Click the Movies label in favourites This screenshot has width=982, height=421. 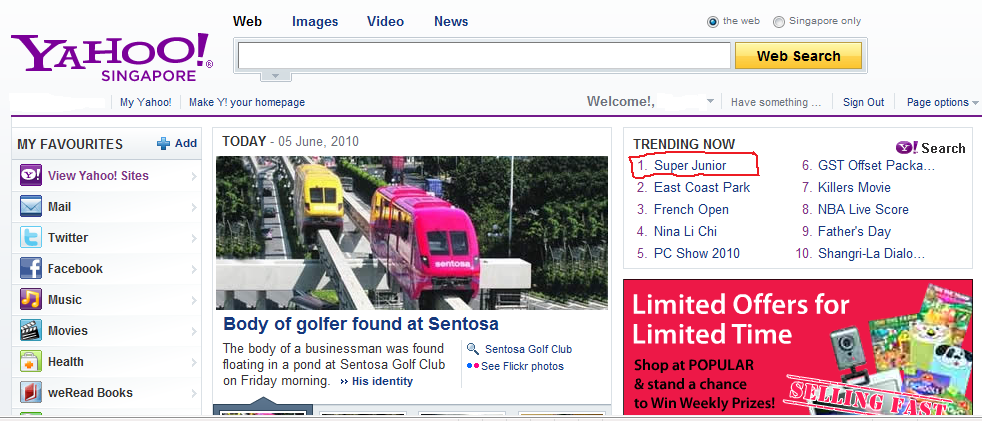click(x=68, y=331)
